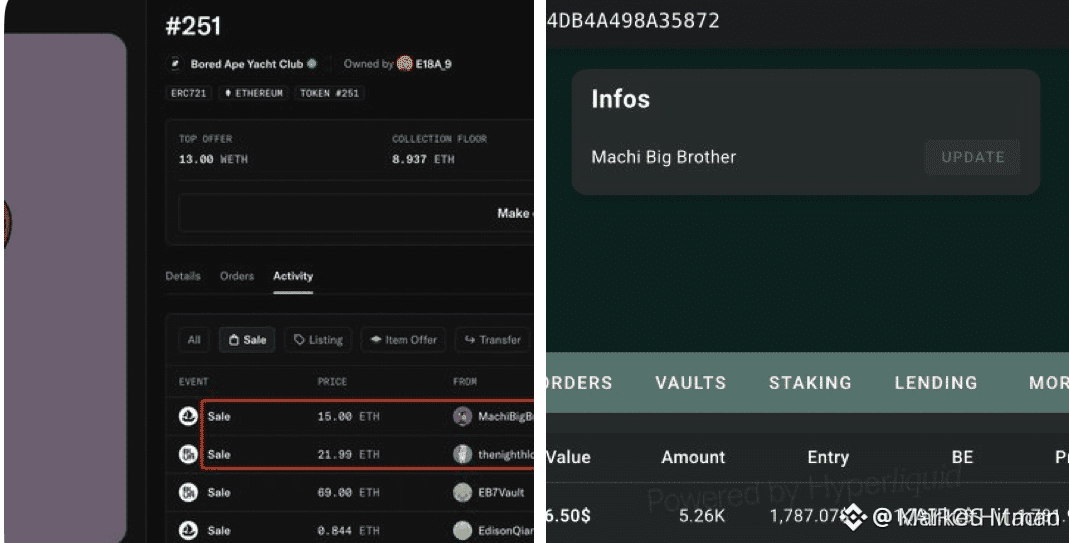Open owner profile E18A_9
The width and height of the screenshot is (1069, 543).
(x=434, y=64)
